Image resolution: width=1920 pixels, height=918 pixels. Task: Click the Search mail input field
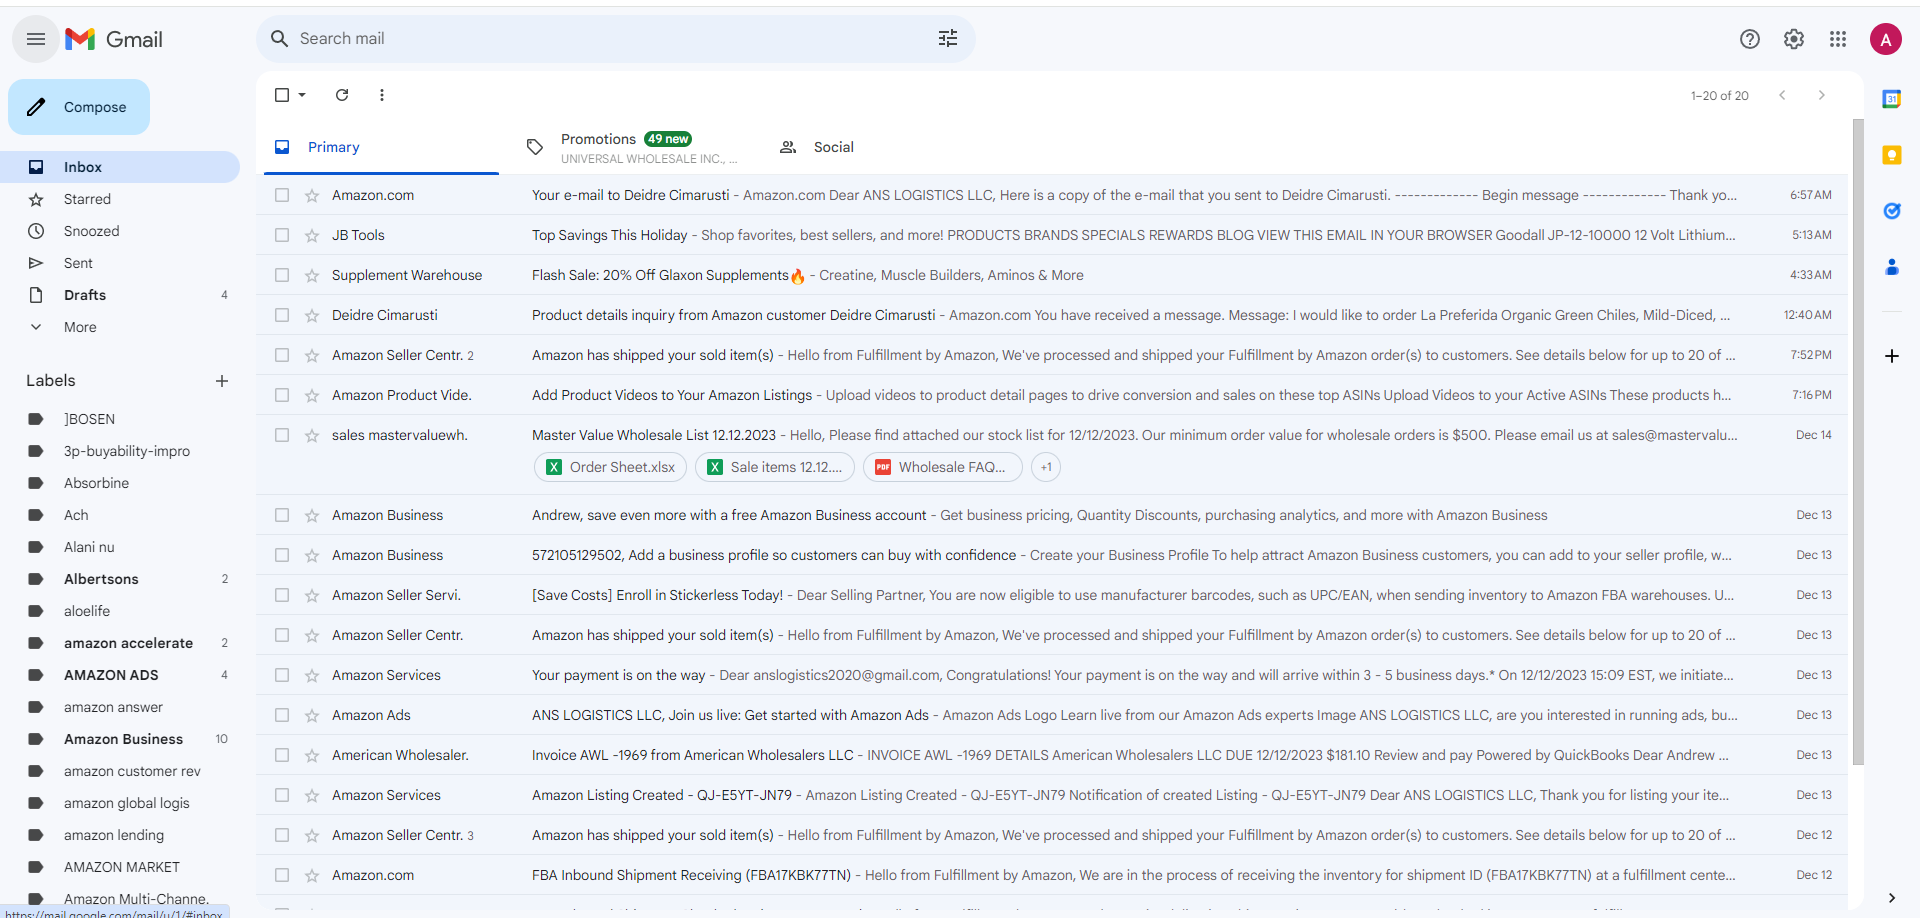tap(610, 38)
